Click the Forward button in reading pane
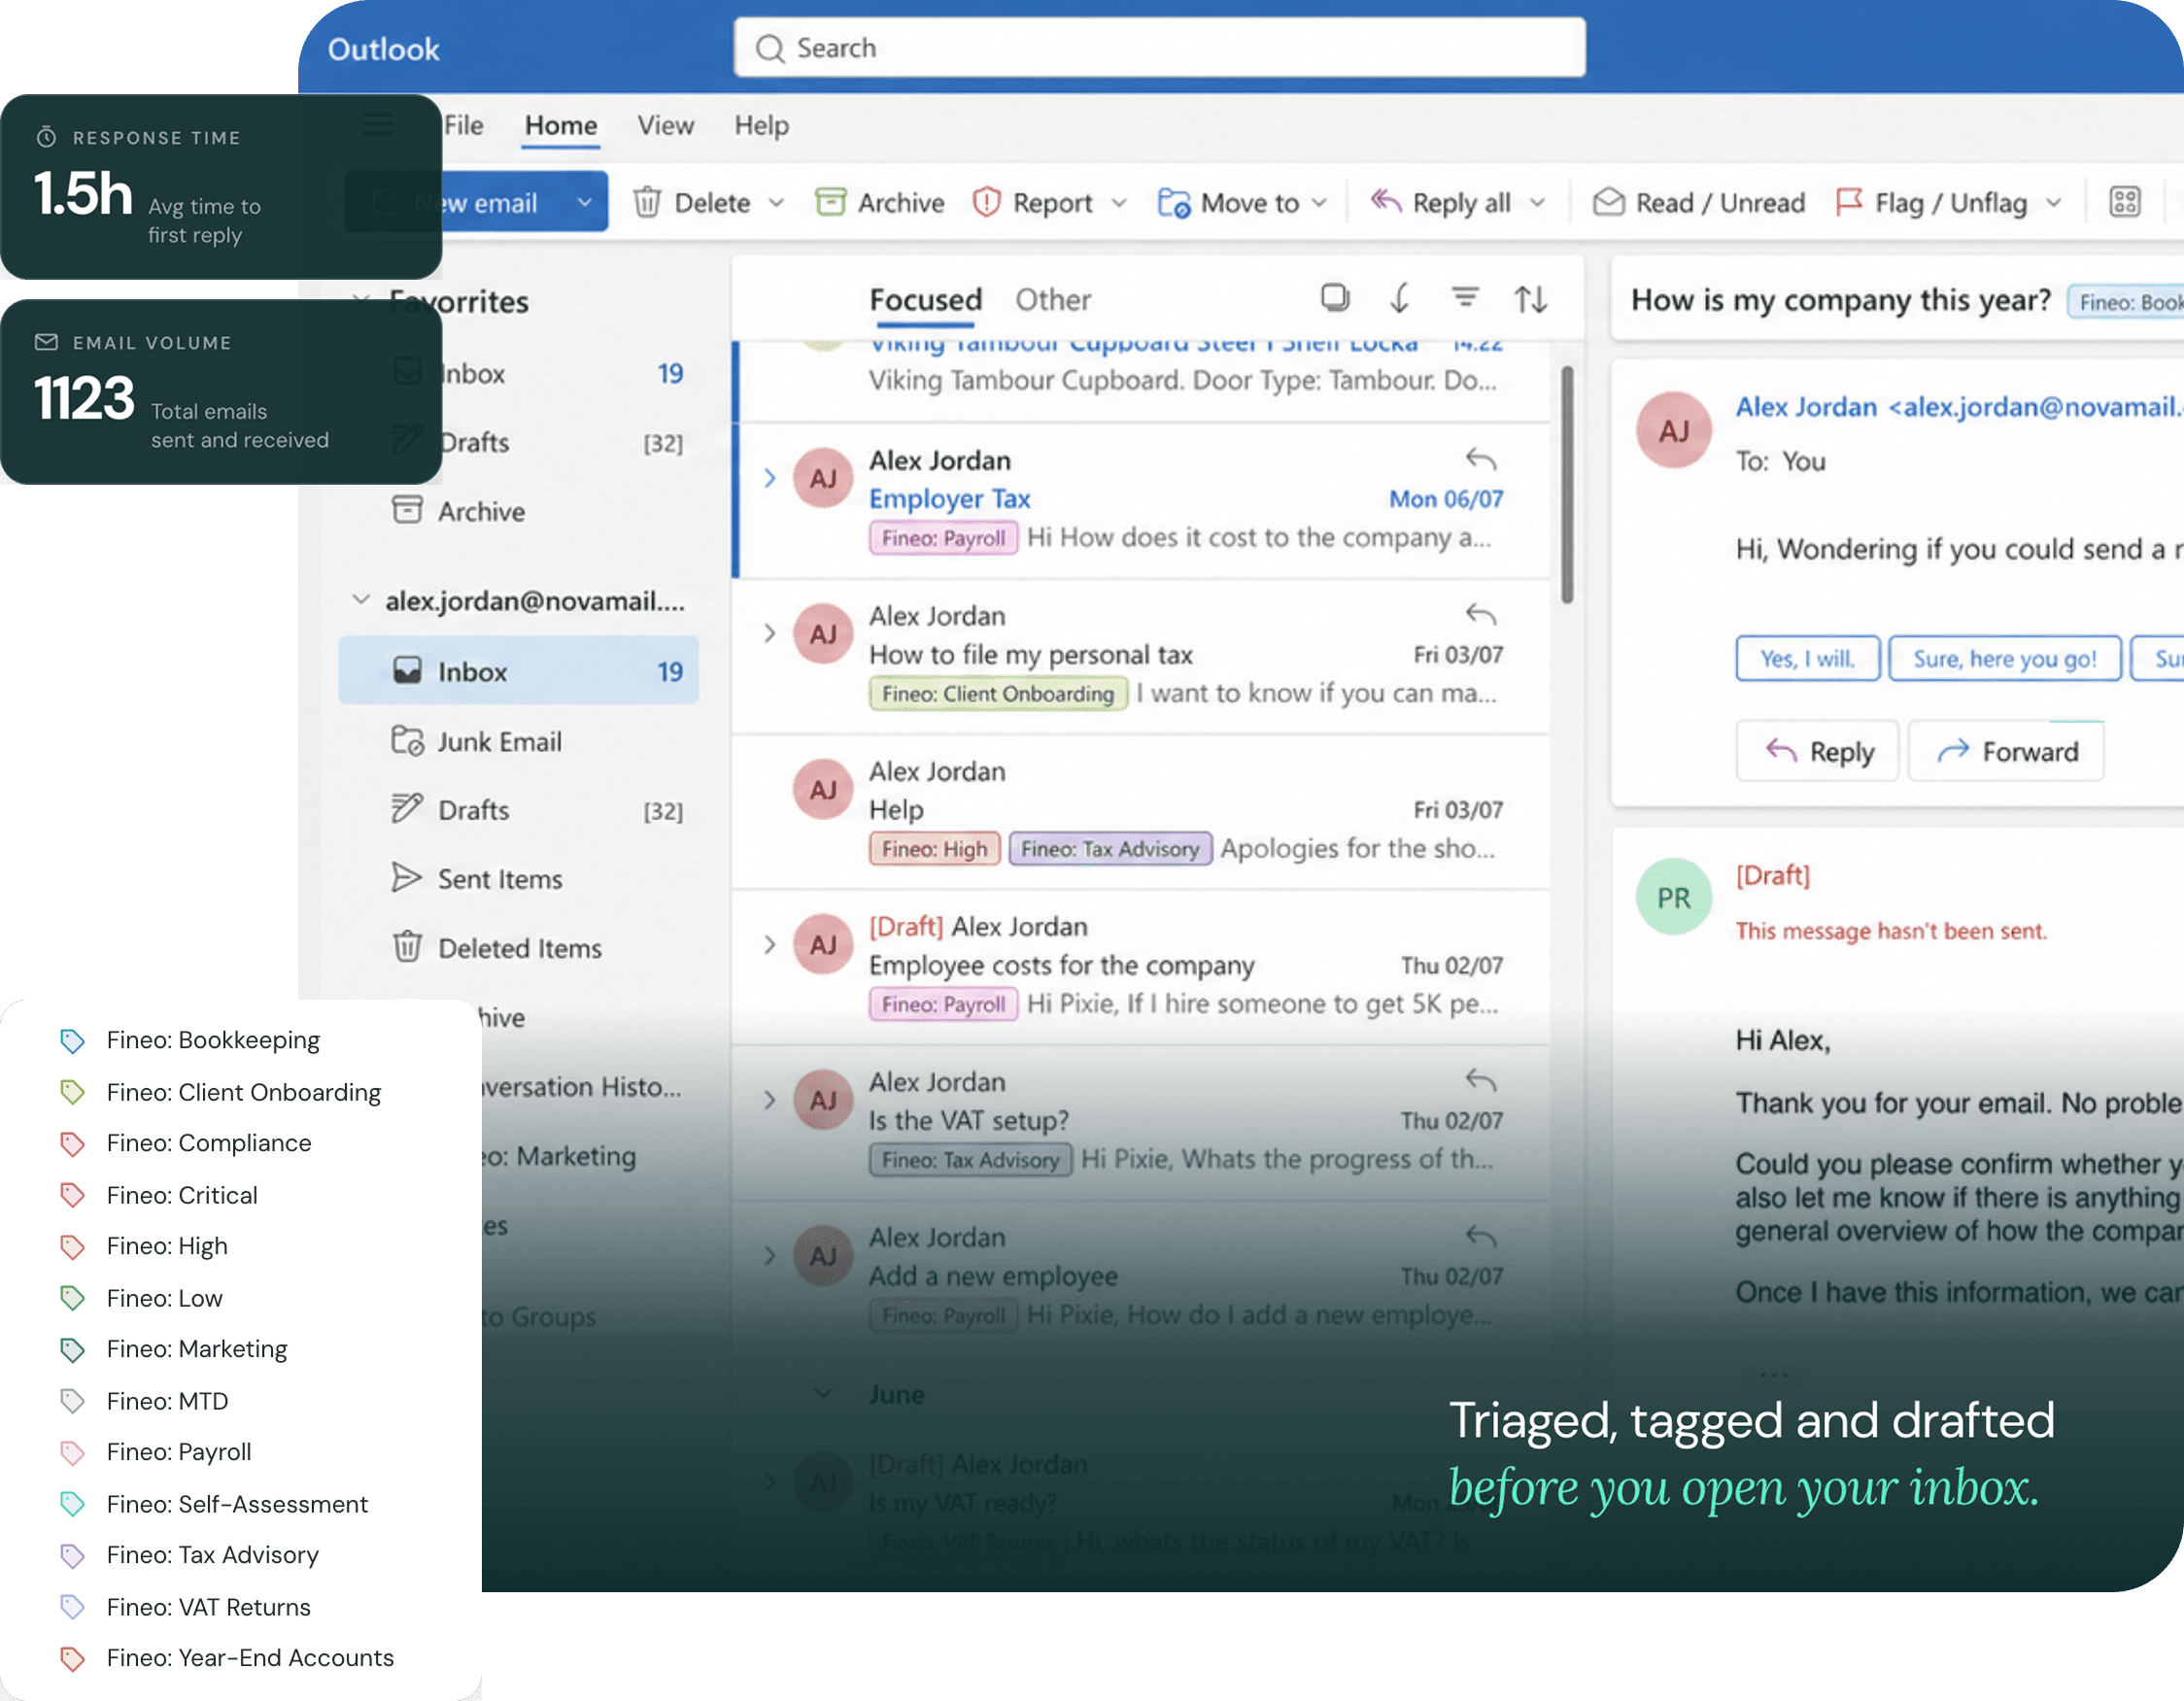 pyautogui.click(x=2006, y=751)
